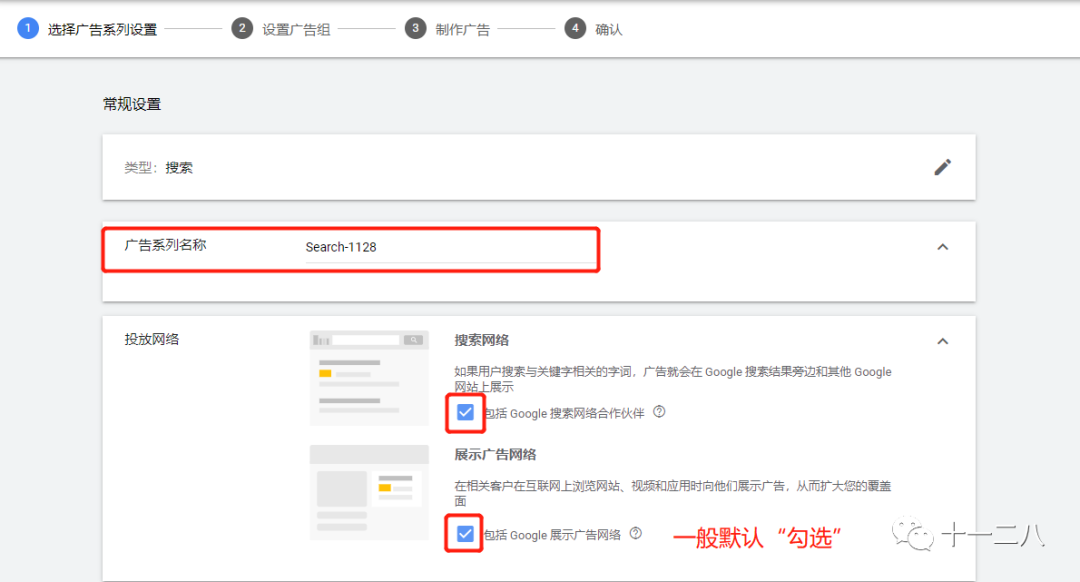The image size is (1080, 582).
Task: Click the 常规设置 heading
Action: 132,104
